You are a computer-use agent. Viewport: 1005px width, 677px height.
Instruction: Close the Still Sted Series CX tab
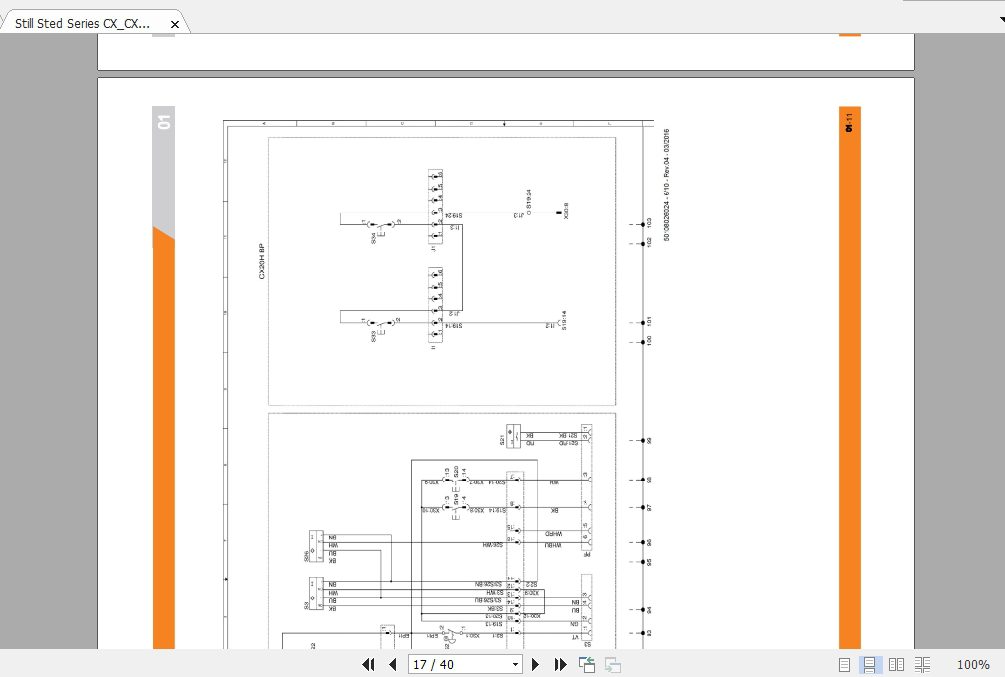click(174, 24)
